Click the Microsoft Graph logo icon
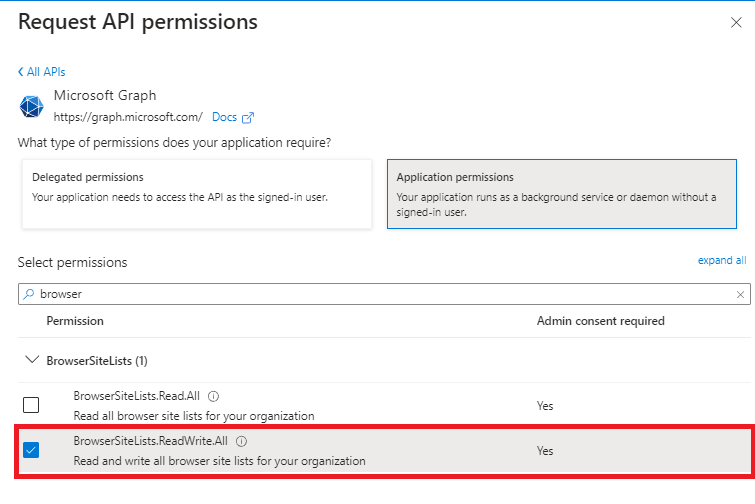 click(33, 107)
